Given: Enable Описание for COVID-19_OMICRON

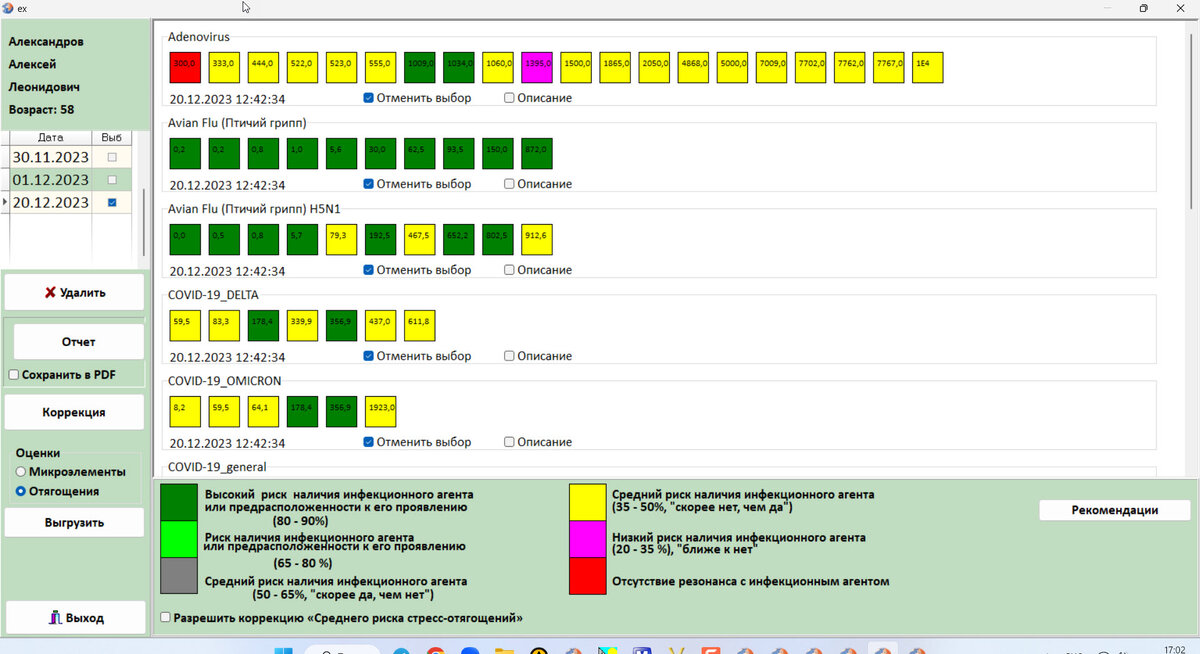Looking at the screenshot, I should click(x=509, y=442).
